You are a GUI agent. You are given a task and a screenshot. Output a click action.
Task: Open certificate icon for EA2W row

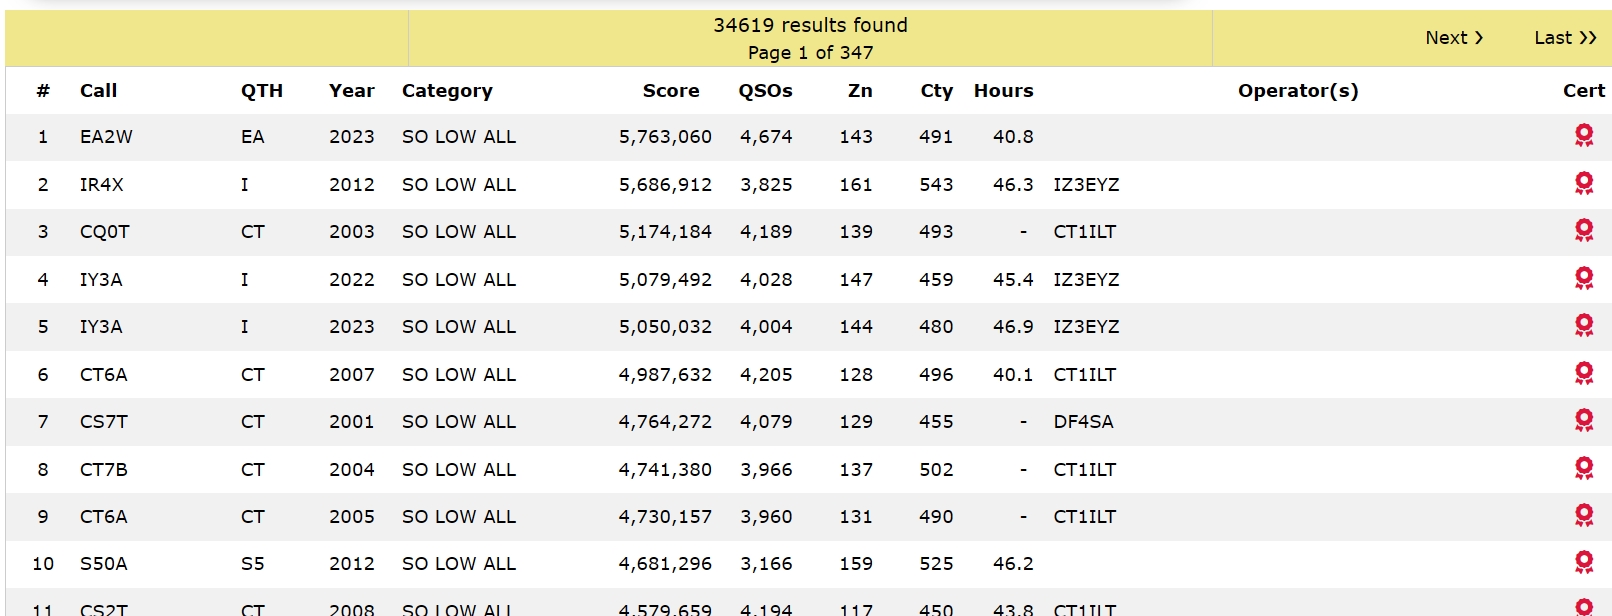(x=1584, y=135)
